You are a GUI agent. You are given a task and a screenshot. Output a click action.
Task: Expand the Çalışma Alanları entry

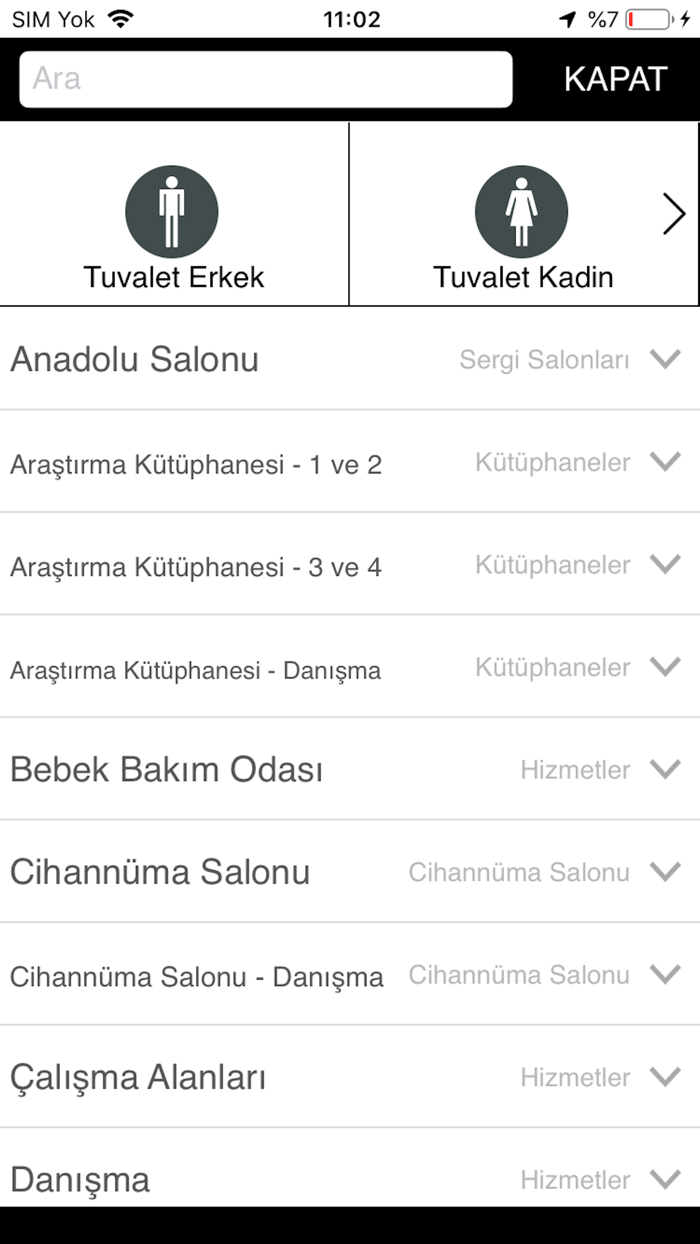pyautogui.click(x=664, y=1078)
